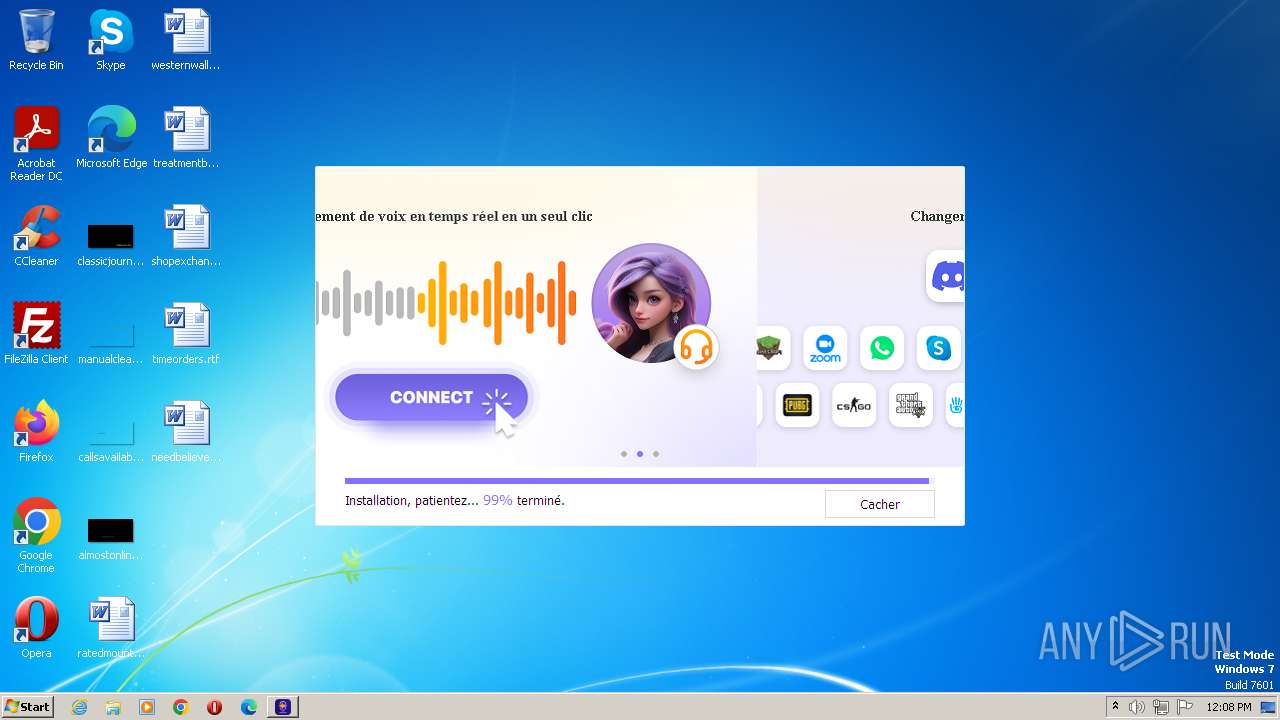Select the WhatsApp app icon

click(882, 348)
